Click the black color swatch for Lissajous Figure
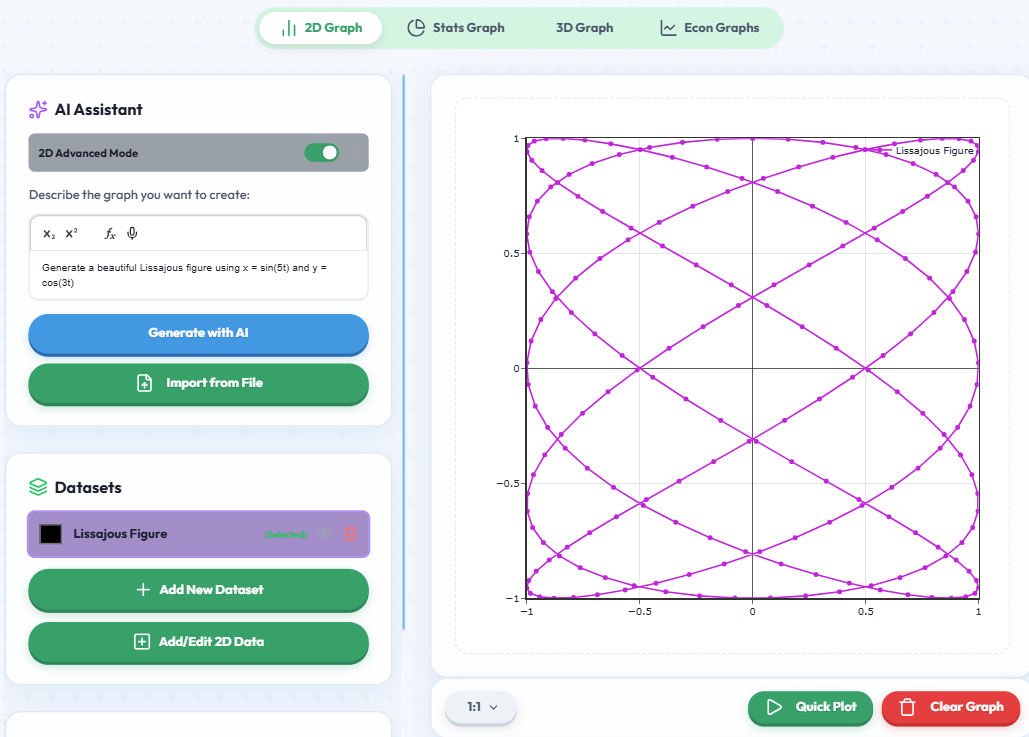 pyautogui.click(x=50, y=533)
